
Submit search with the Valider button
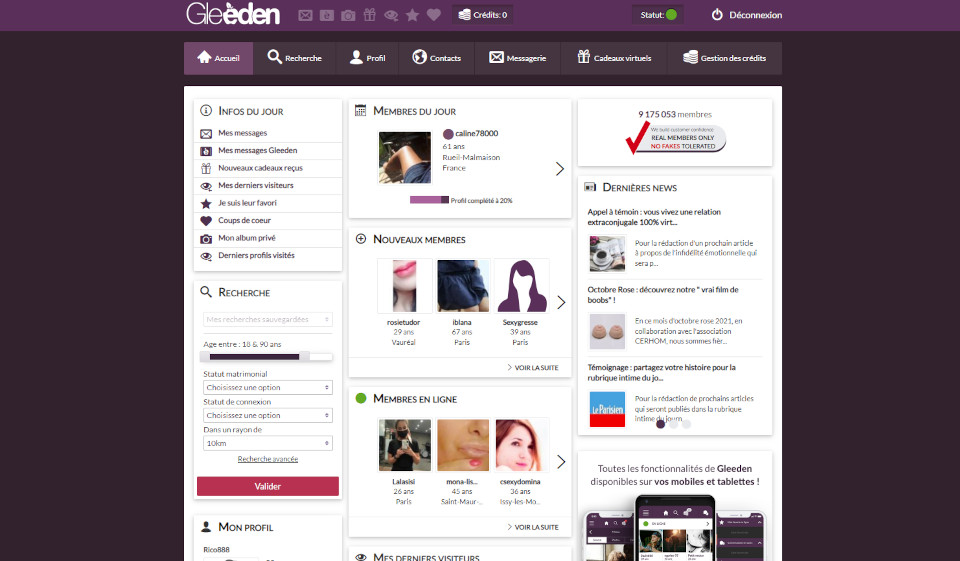point(268,486)
